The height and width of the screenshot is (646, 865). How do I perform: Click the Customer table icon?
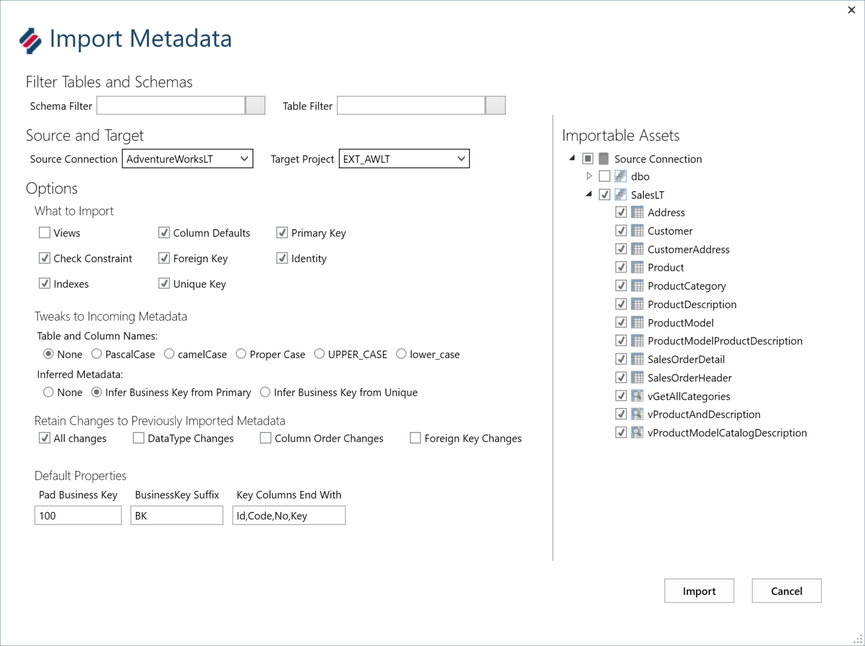(x=637, y=231)
